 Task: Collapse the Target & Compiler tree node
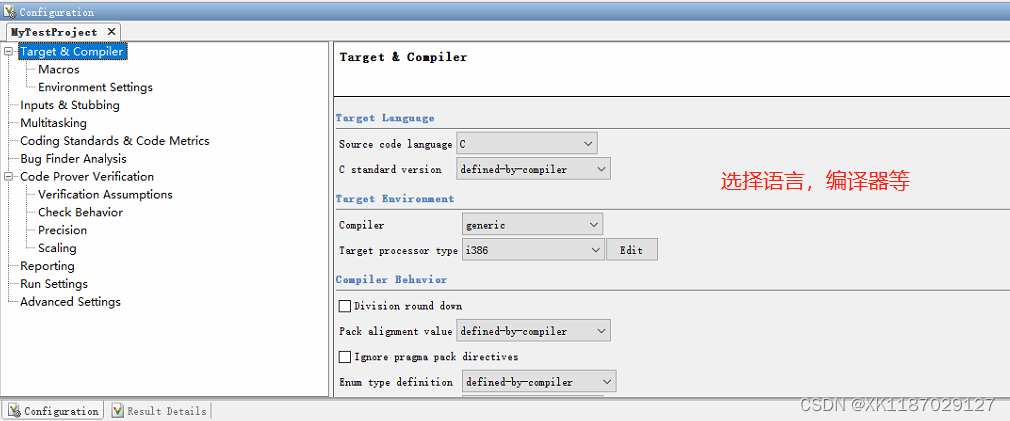tap(8, 51)
